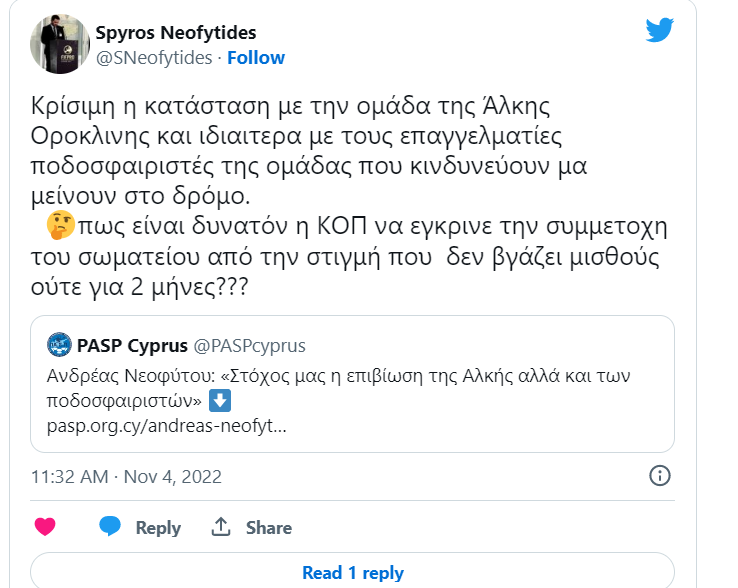The image size is (738, 588).
Task: Click the reply speech bubble icon
Action: pos(110,526)
